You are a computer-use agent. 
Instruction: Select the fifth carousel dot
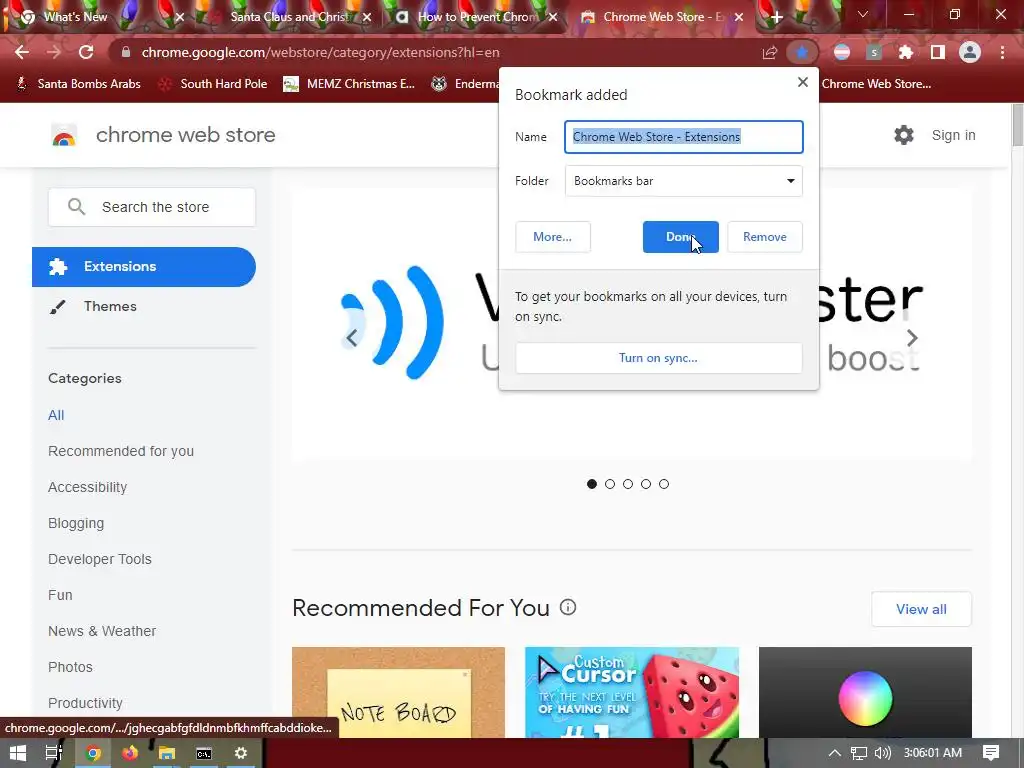click(664, 484)
